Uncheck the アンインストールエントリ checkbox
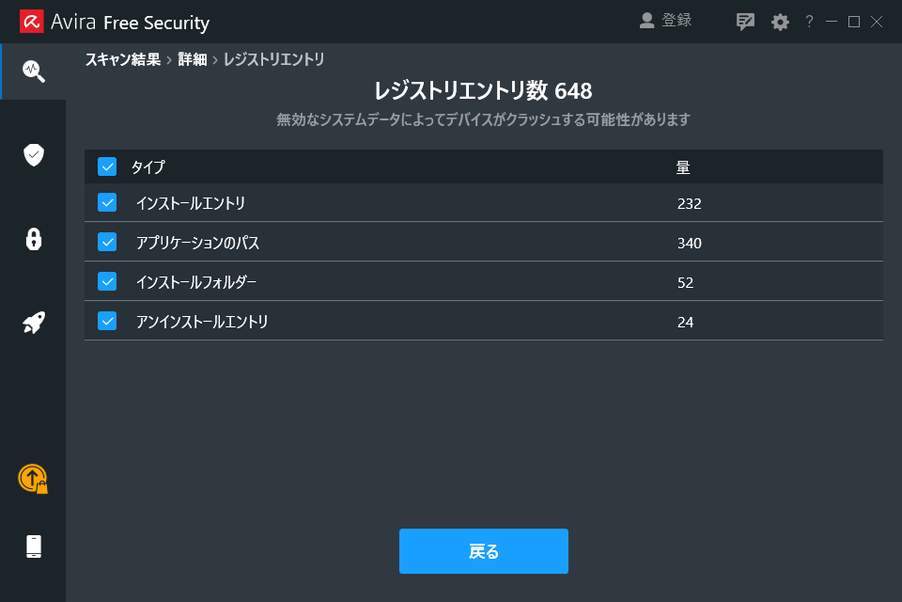 107,321
